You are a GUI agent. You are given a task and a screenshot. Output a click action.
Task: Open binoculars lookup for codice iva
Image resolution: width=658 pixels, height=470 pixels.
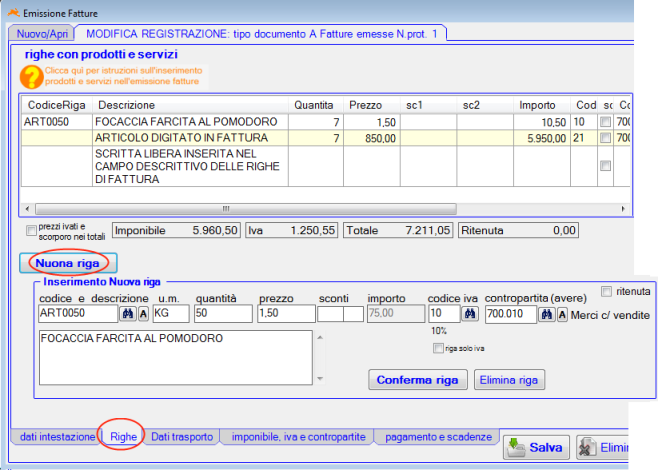coord(470,313)
